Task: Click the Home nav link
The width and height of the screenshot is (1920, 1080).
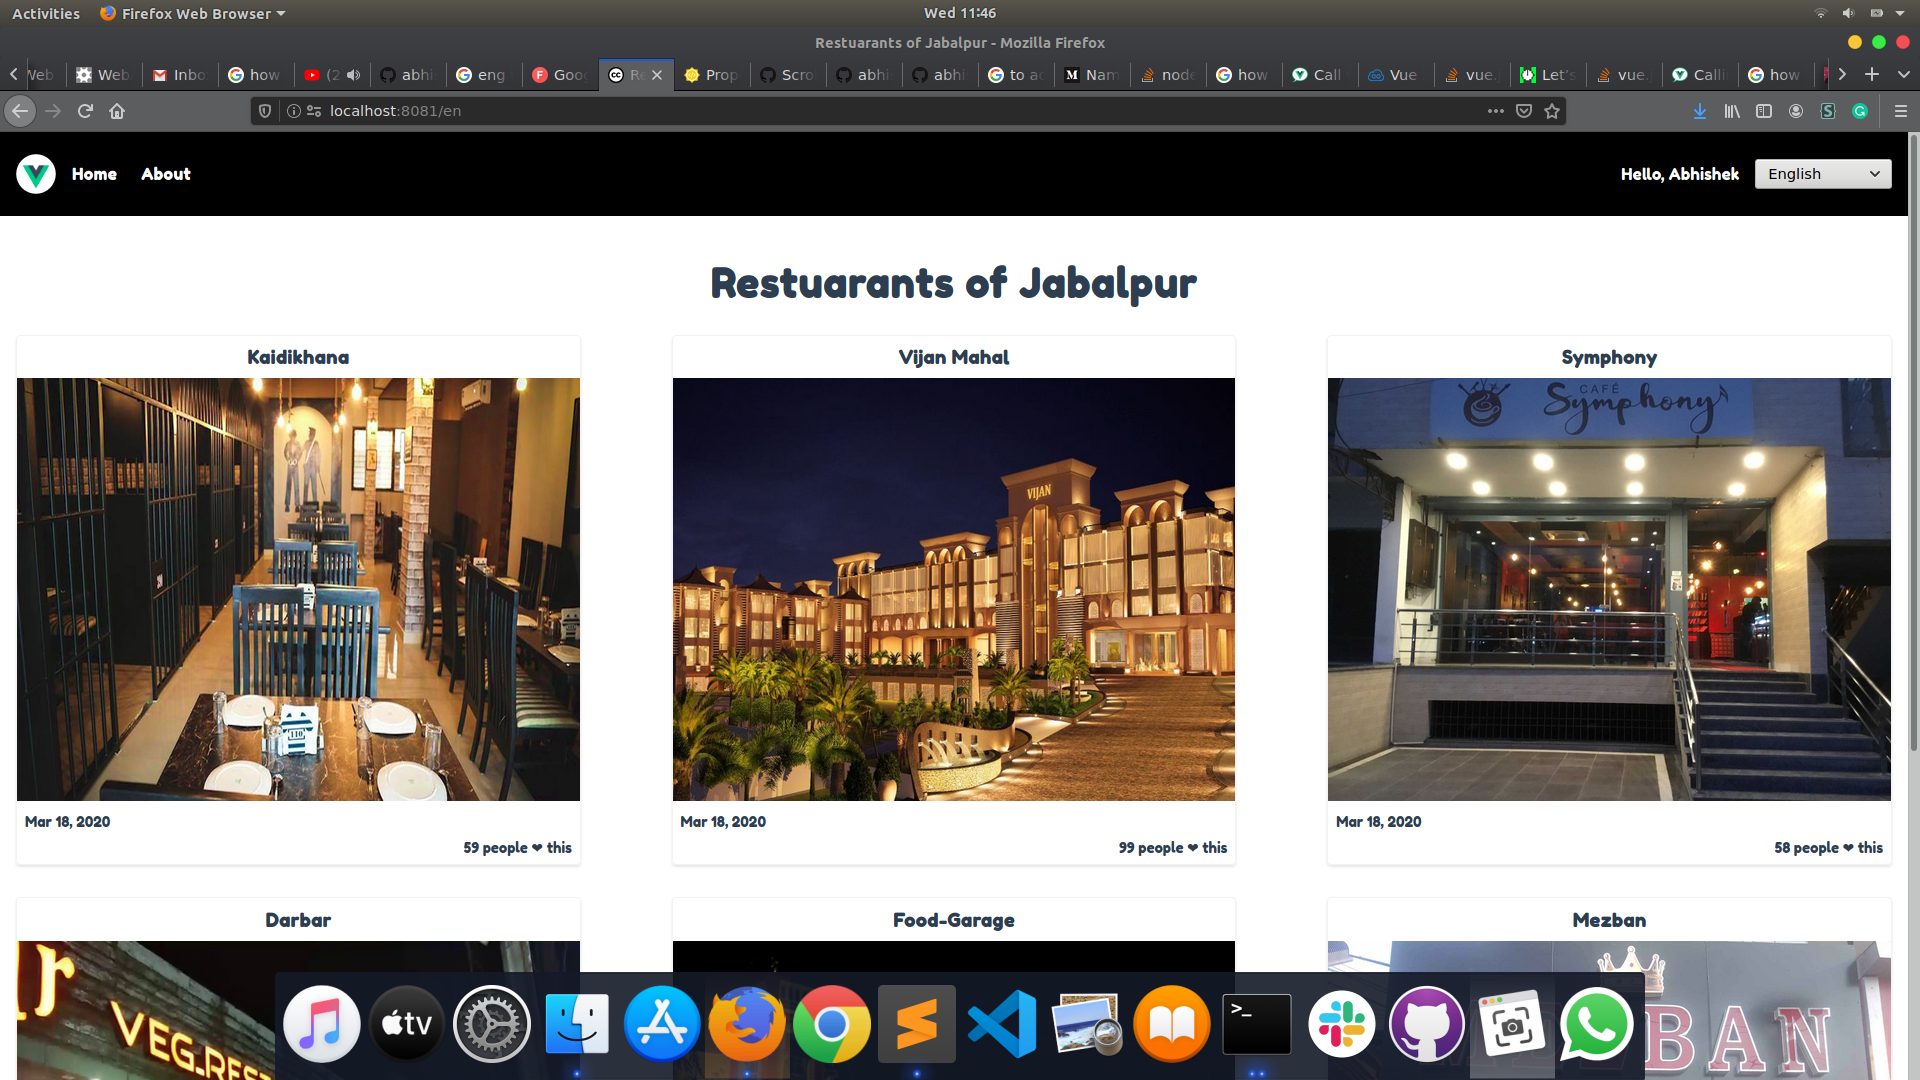Action: pyautogui.click(x=94, y=174)
